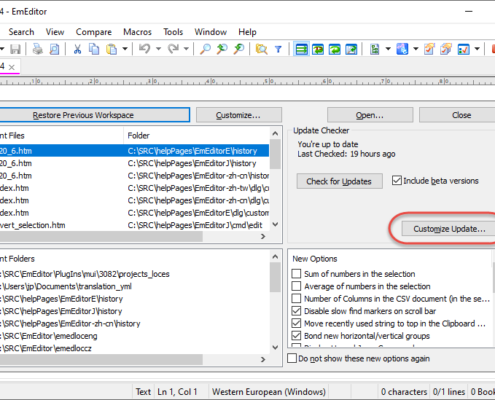Click the down arrow of recent files scrollbar
The width and height of the screenshot is (495, 400).
pyautogui.click(x=275, y=224)
